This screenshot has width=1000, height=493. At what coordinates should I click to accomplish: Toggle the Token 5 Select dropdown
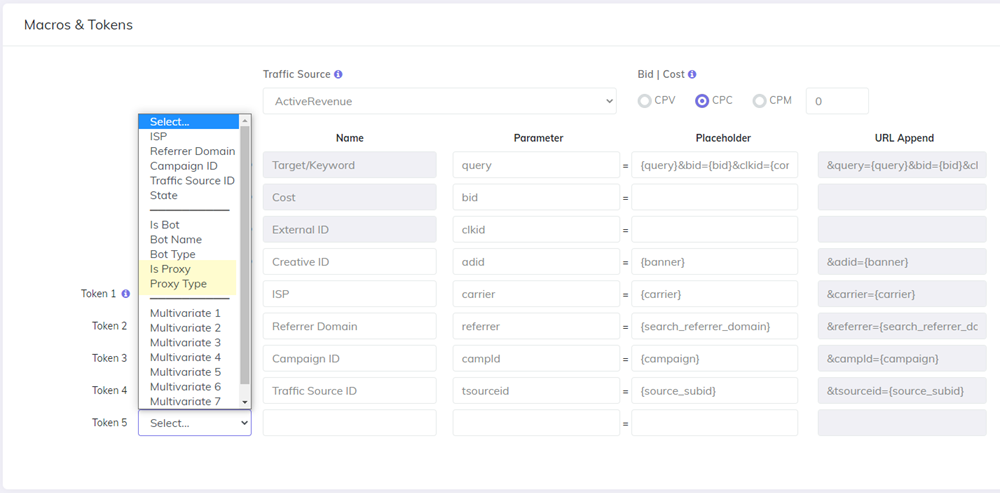(x=194, y=423)
